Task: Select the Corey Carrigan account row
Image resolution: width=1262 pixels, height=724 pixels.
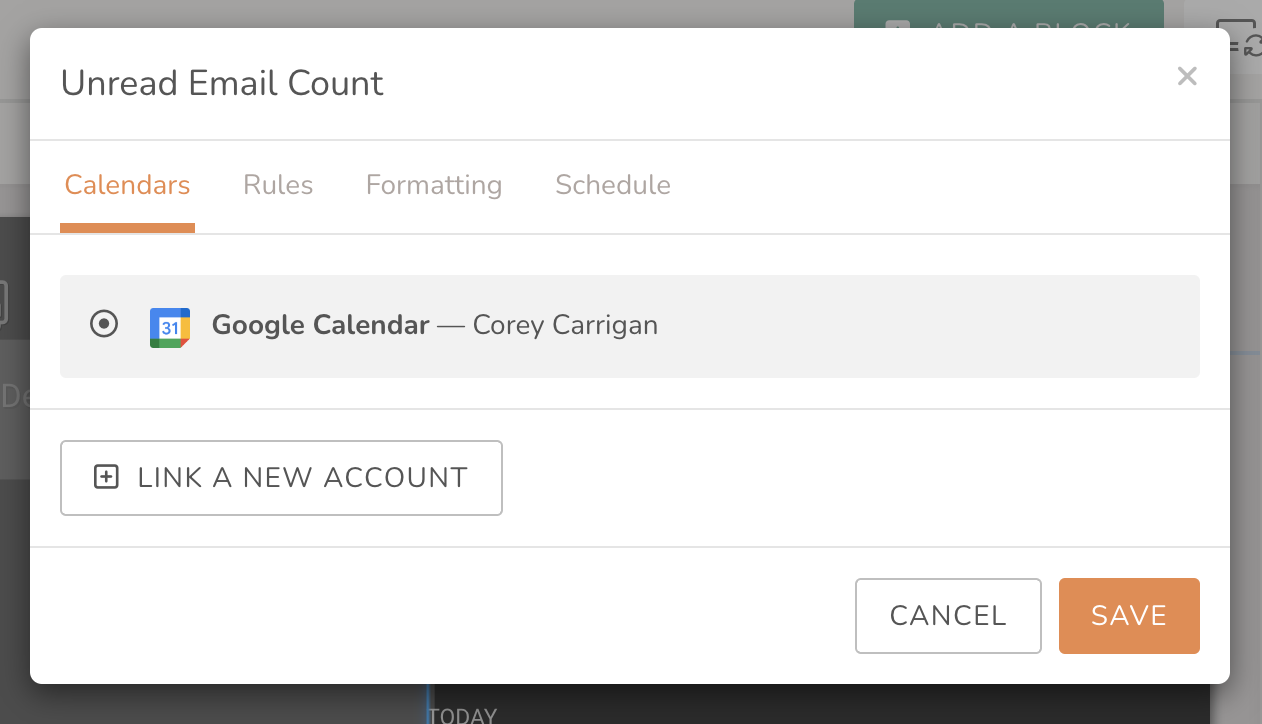Action: point(630,326)
